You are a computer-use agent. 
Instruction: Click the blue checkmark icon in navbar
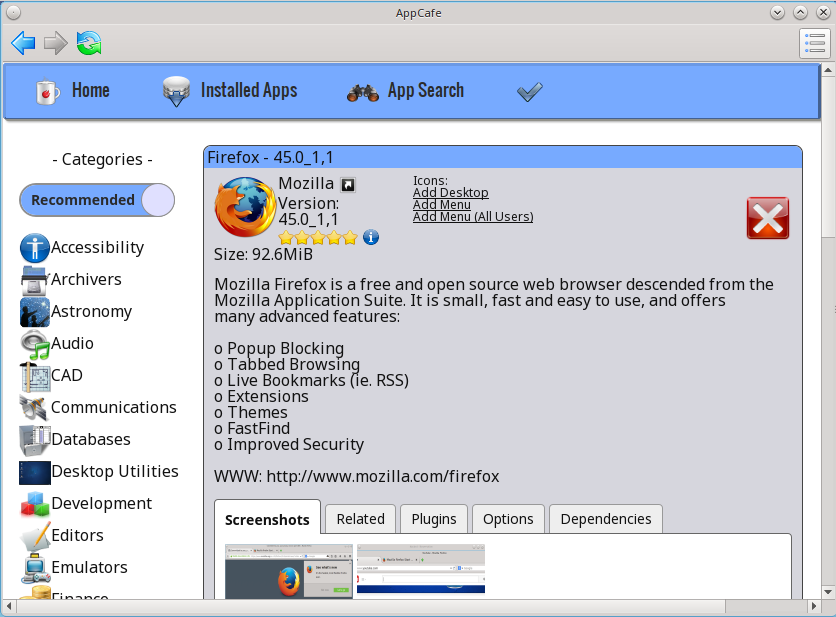click(529, 92)
